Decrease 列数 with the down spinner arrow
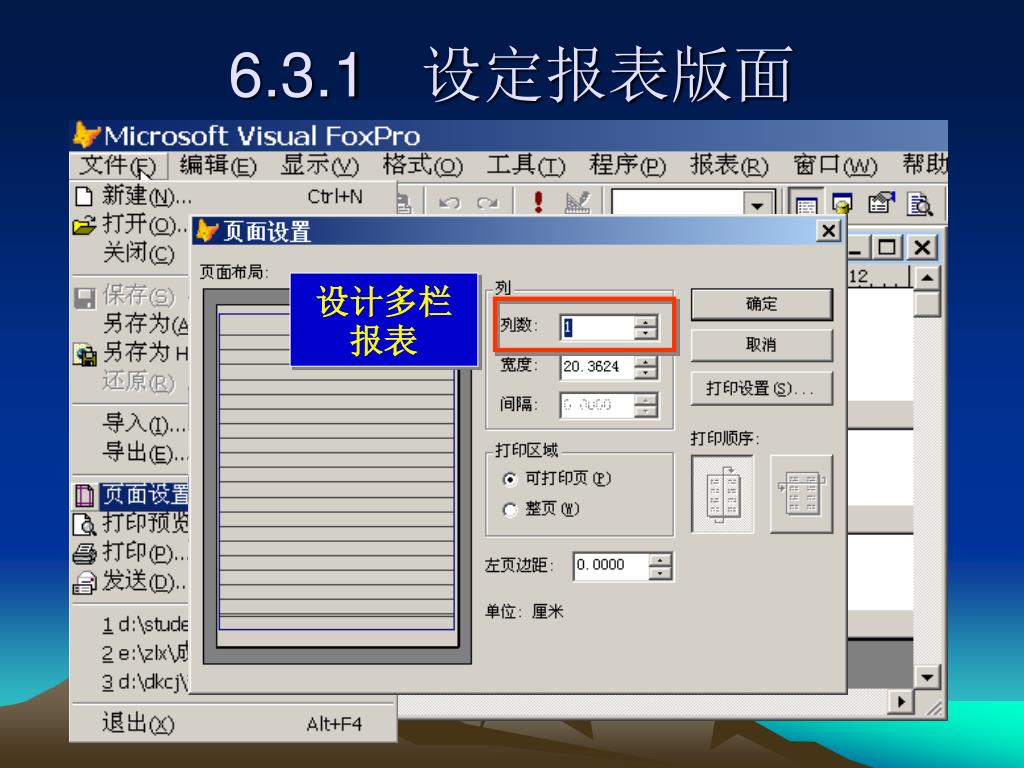This screenshot has height=768, width=1024. pyautogui.click(x=646, y=333)
